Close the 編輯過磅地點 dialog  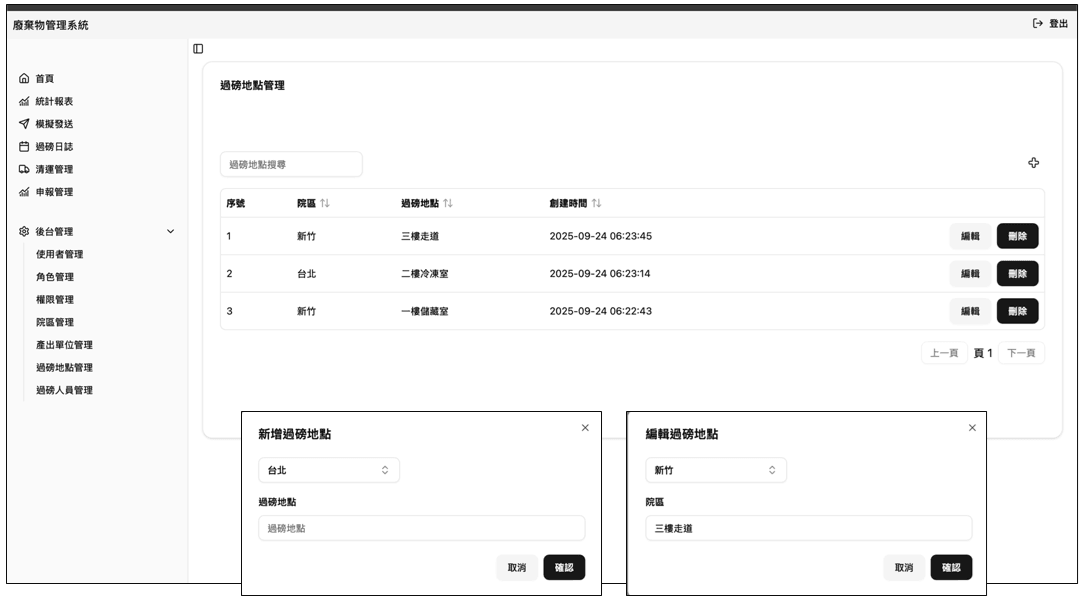point(973,428)
